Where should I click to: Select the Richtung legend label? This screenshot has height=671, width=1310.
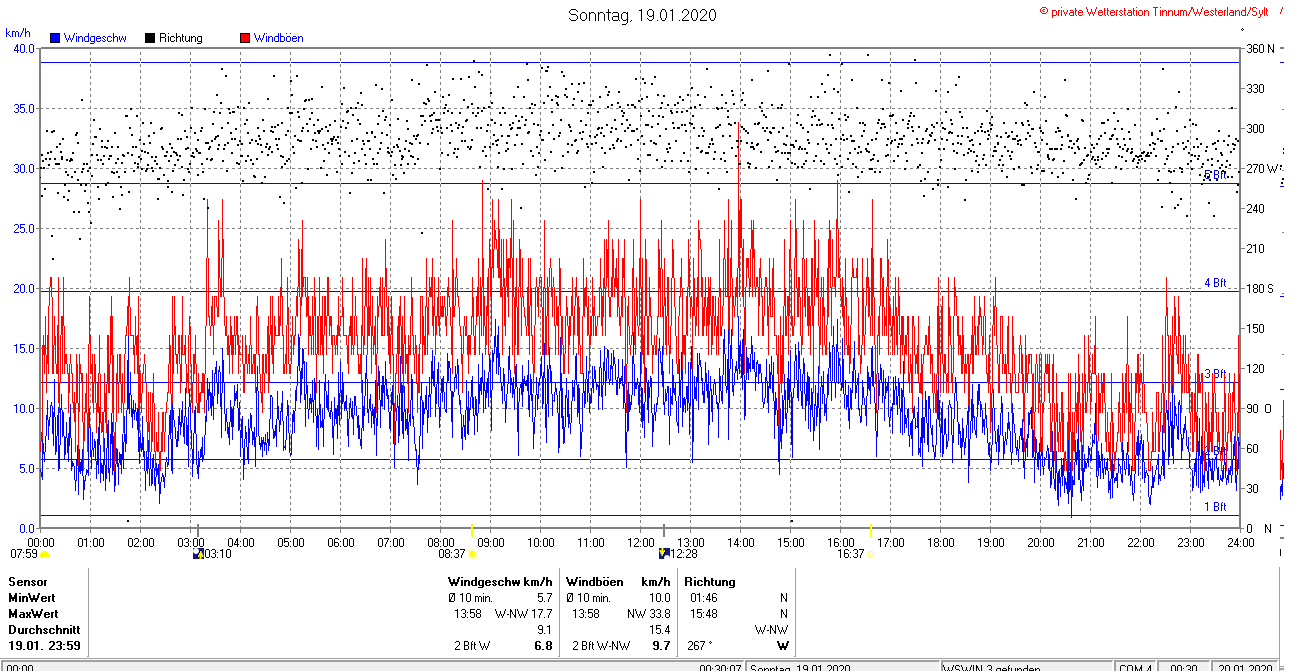(x=181, y=38)
